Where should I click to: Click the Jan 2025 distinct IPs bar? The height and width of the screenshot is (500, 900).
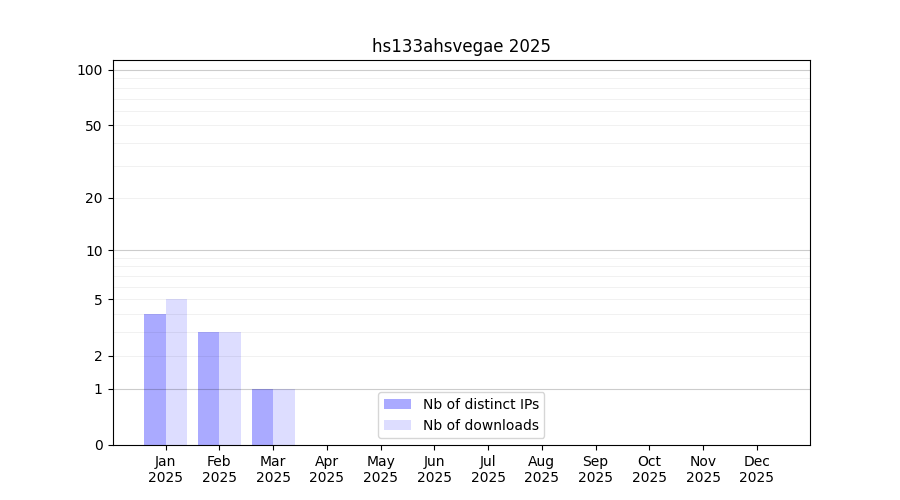pyautogui.click(x=155, y=379)
